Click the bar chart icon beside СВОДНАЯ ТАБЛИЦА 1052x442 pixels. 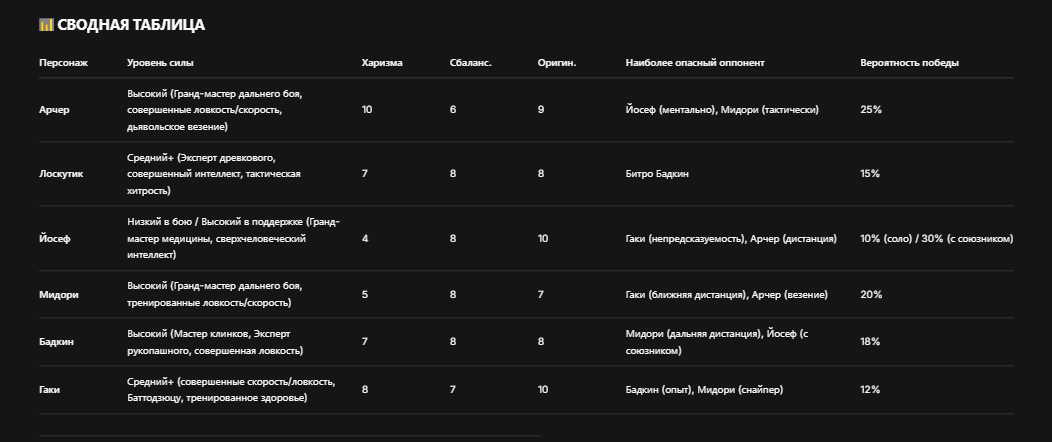[46, 25]
